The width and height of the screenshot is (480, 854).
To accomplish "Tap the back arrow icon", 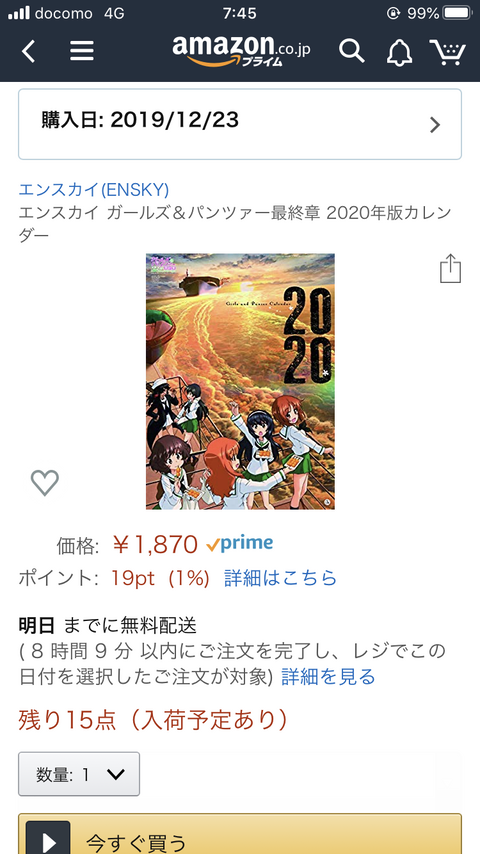I will 28,51.
